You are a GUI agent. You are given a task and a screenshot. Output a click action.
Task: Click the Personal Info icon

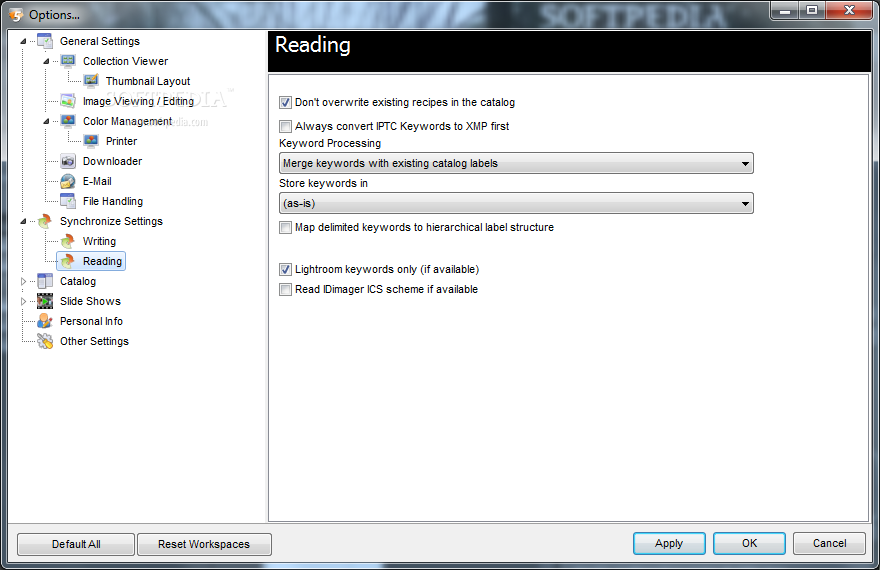(44, 321)
